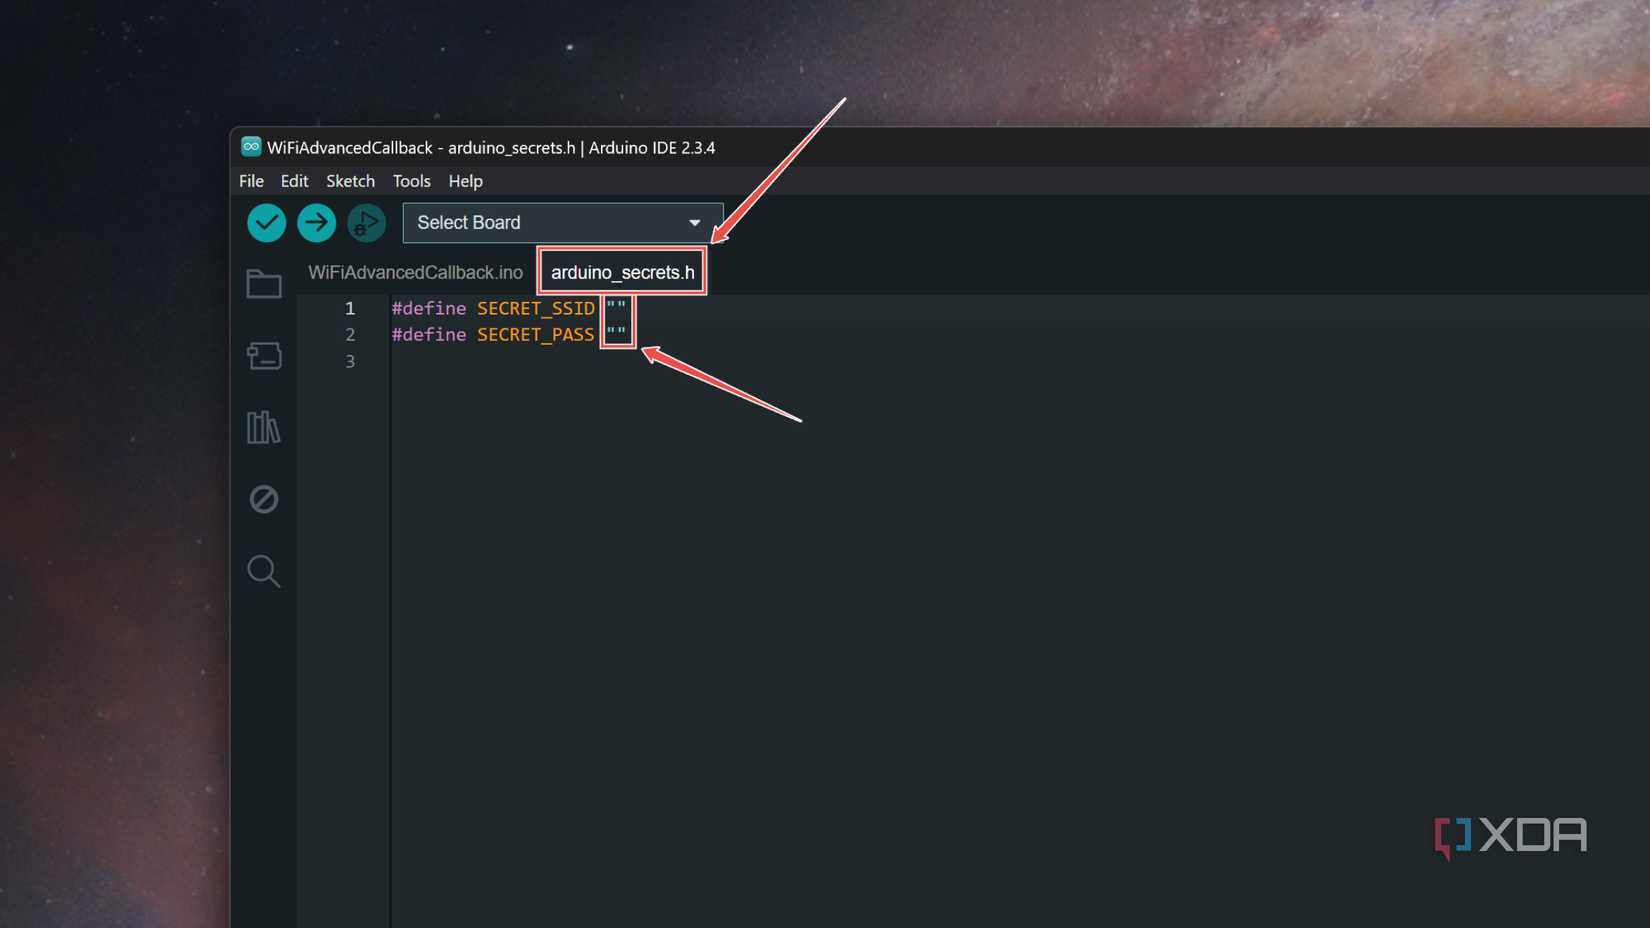Open the File menu
The height and width of the screenshot is (928, 1650).
(x=250, y=181)
